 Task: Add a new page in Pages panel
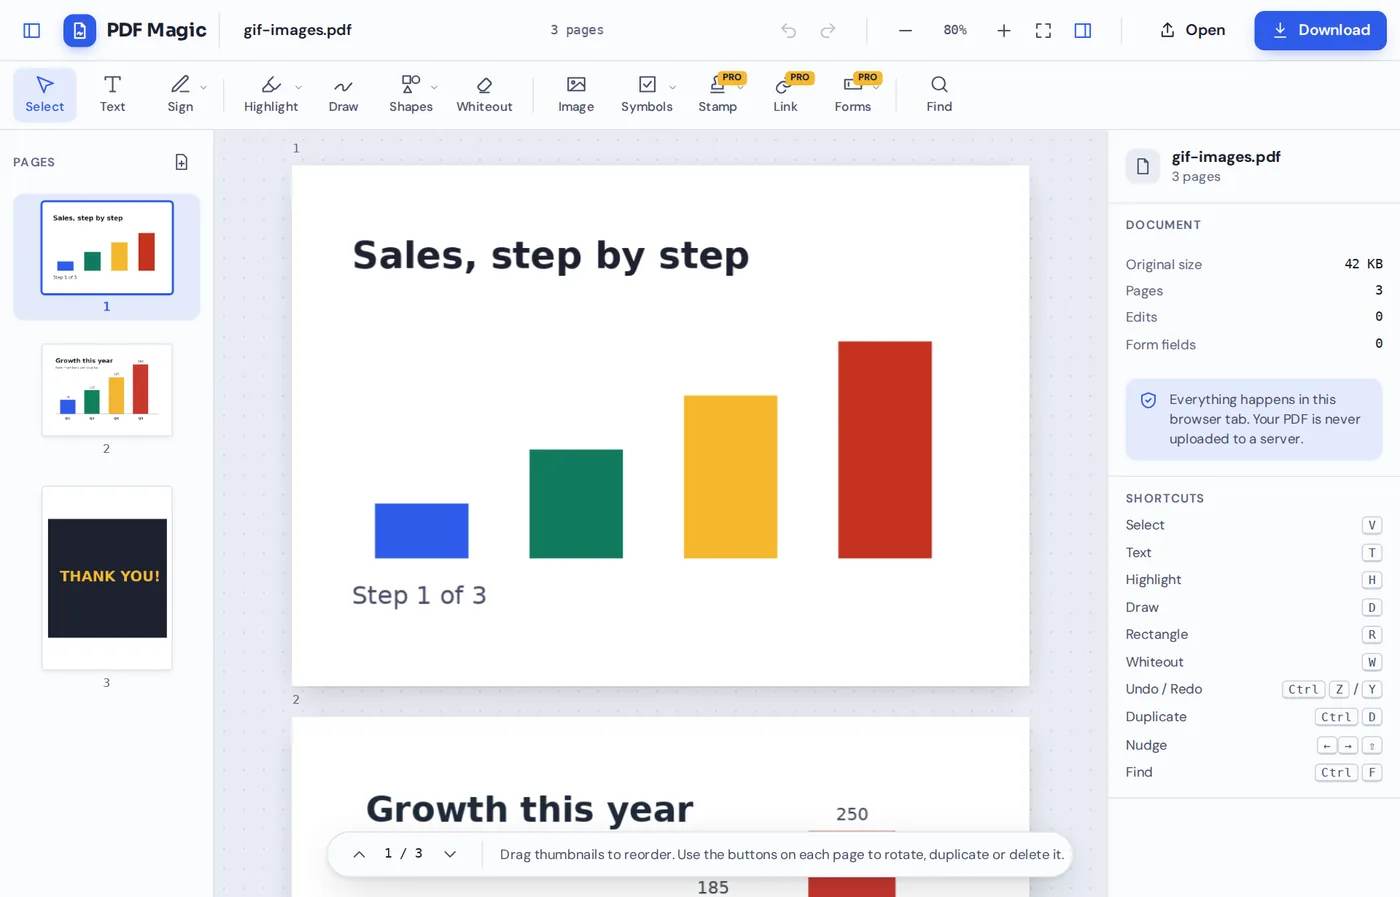(x=182, y=162)
